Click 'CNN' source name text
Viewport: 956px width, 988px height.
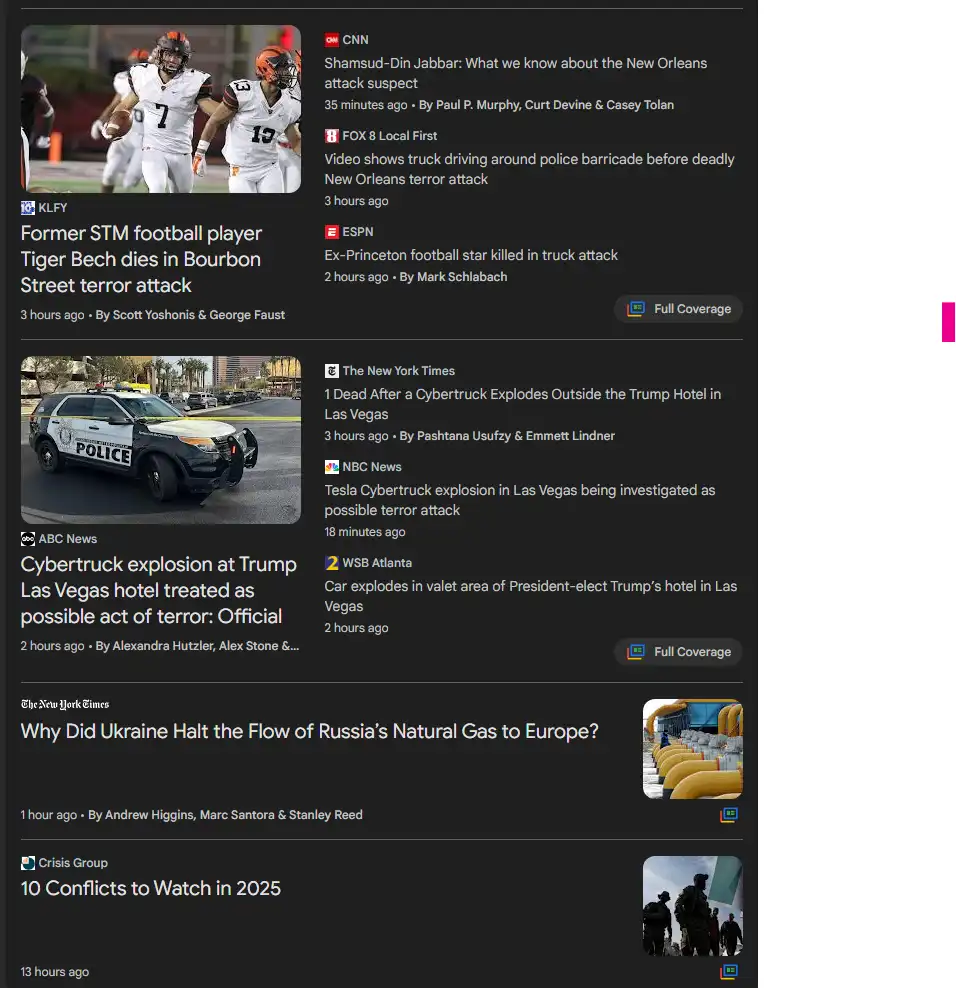(355, 40)
